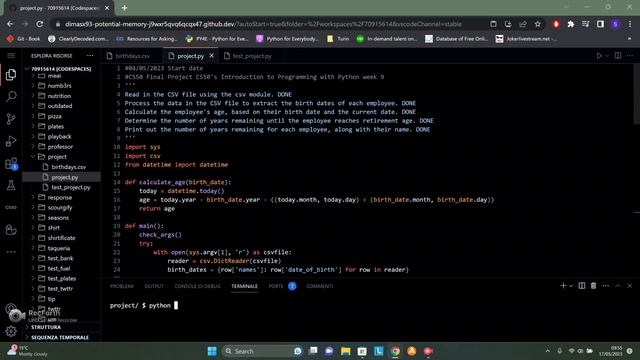The width and height of the screenshot is (640, 360).
Task: Split the editor to the right
Action: 618,56
